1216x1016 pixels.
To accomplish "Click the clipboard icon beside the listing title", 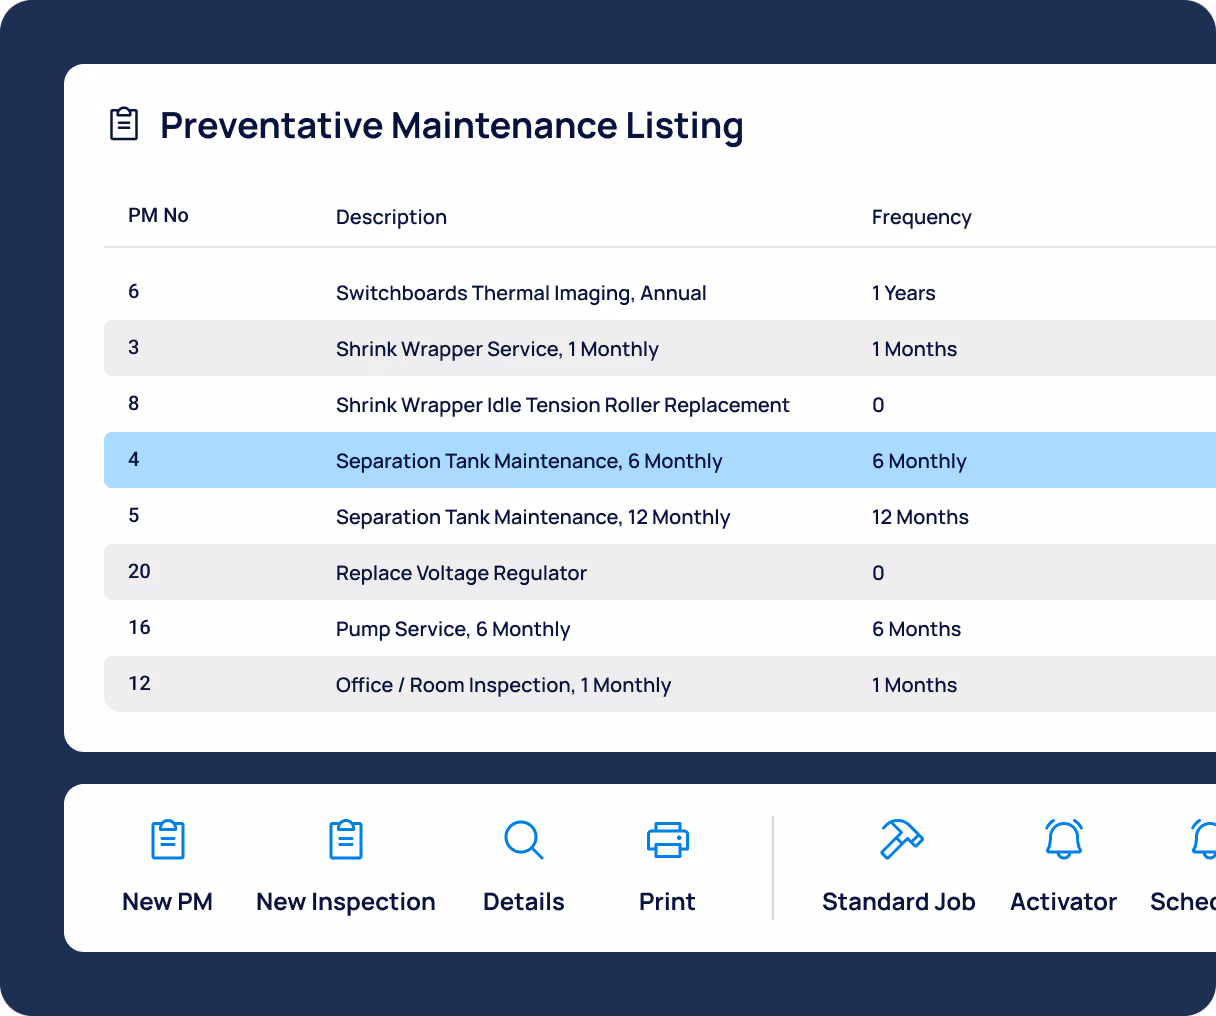I will click(x=124, y=124).
